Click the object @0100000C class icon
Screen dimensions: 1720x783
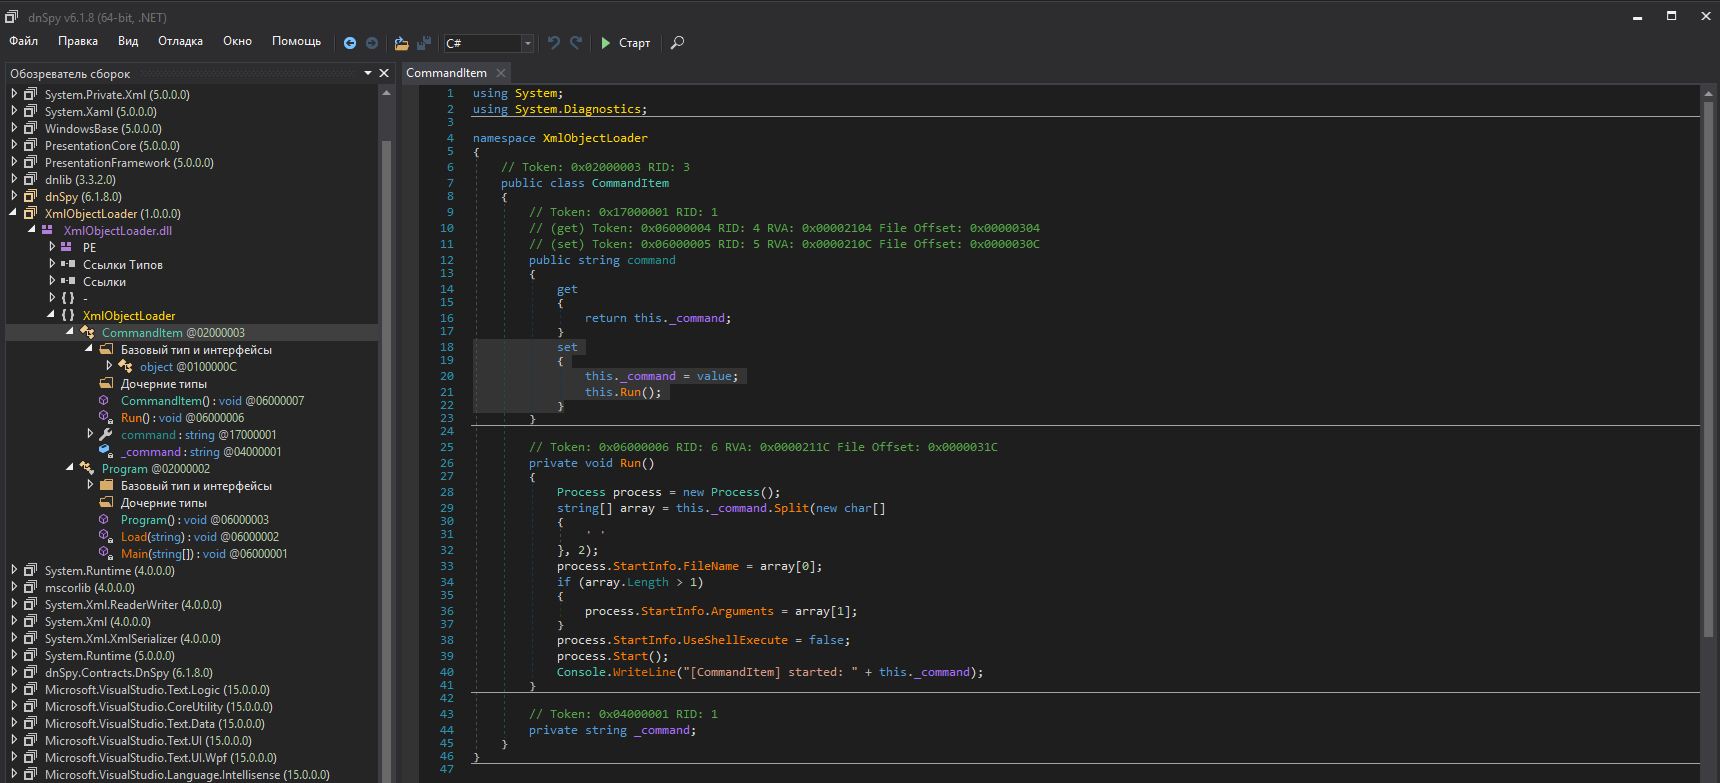pos(125,366)
